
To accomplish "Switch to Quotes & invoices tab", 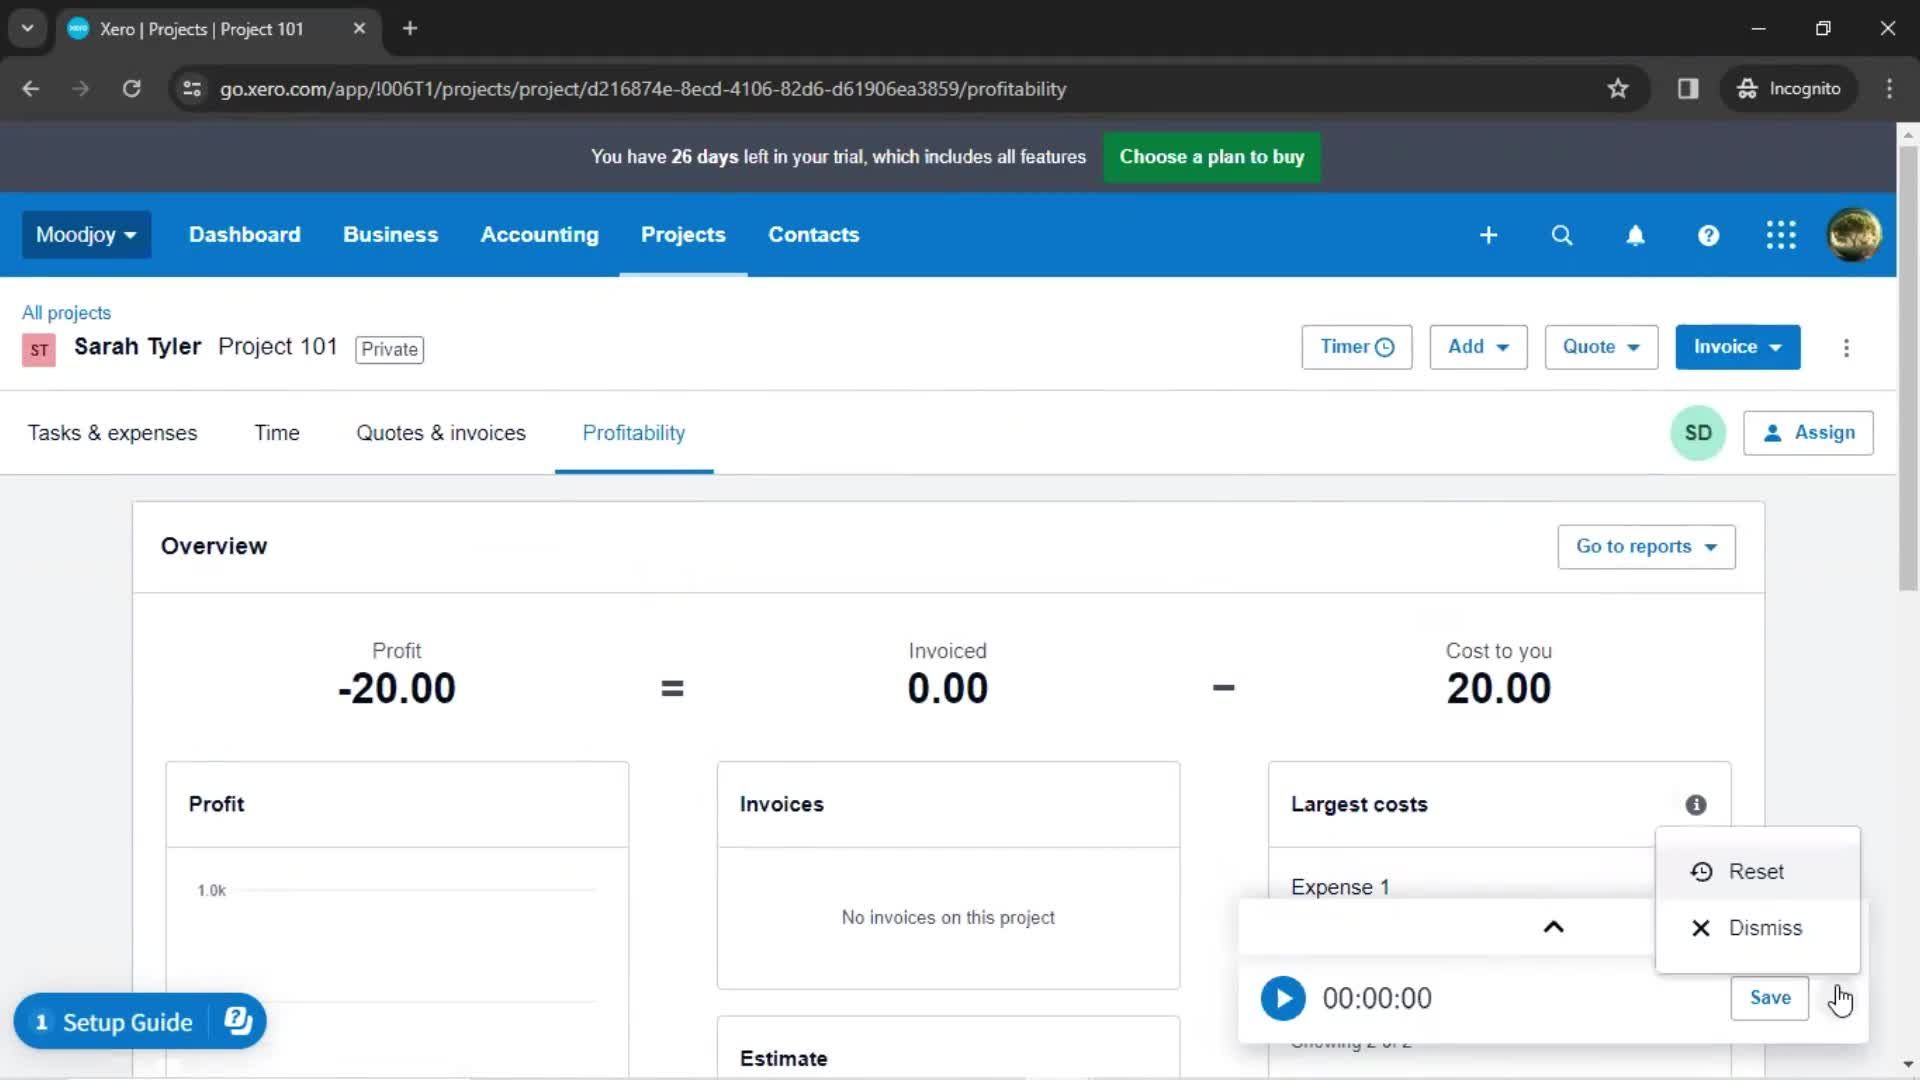I will (x=441, y=433).
